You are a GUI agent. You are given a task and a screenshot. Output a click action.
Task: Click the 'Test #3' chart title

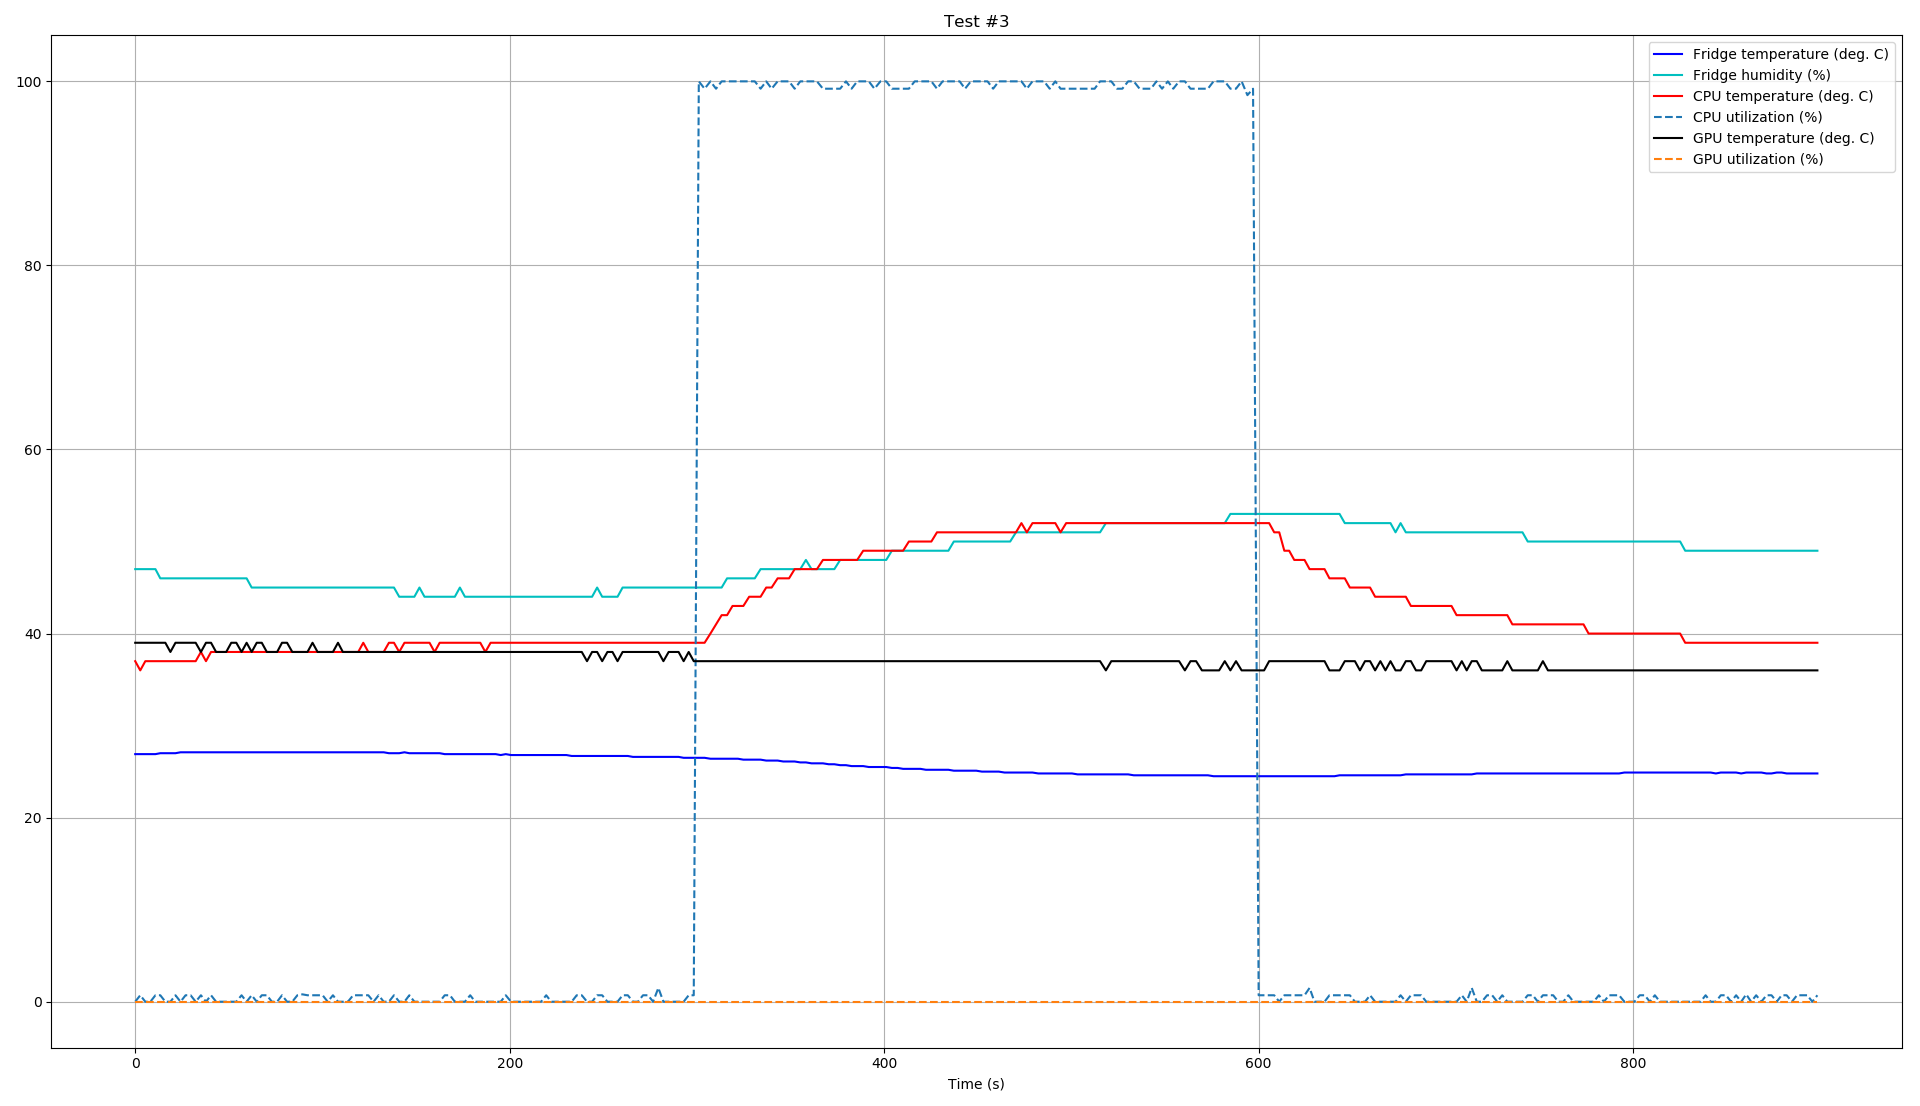976,22
